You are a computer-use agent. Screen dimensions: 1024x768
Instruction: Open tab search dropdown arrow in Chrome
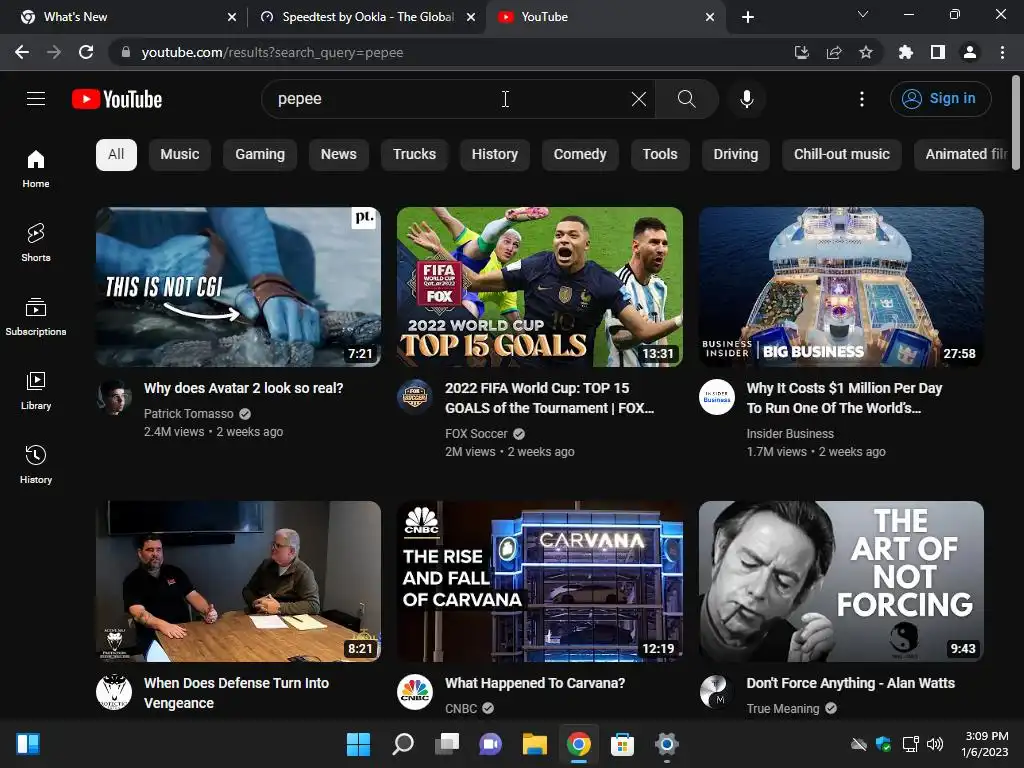point(863,15)
